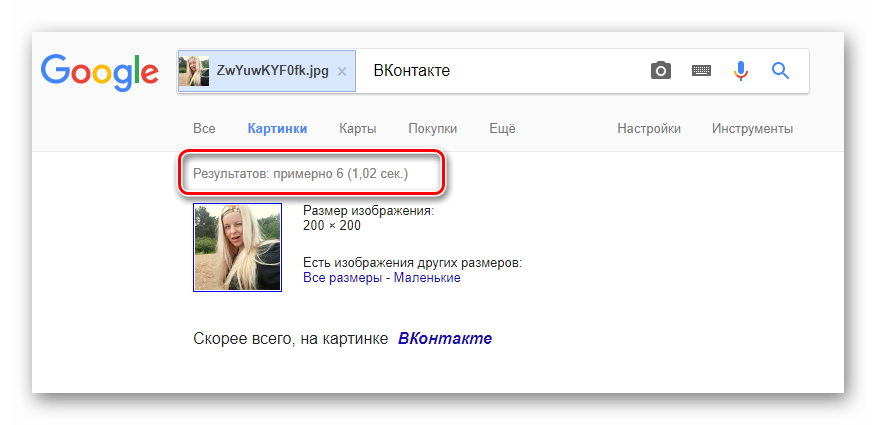The height and width of the screenshot is (425, 876).
Task: Switch to the Все tab
Action: click(204, 129)
